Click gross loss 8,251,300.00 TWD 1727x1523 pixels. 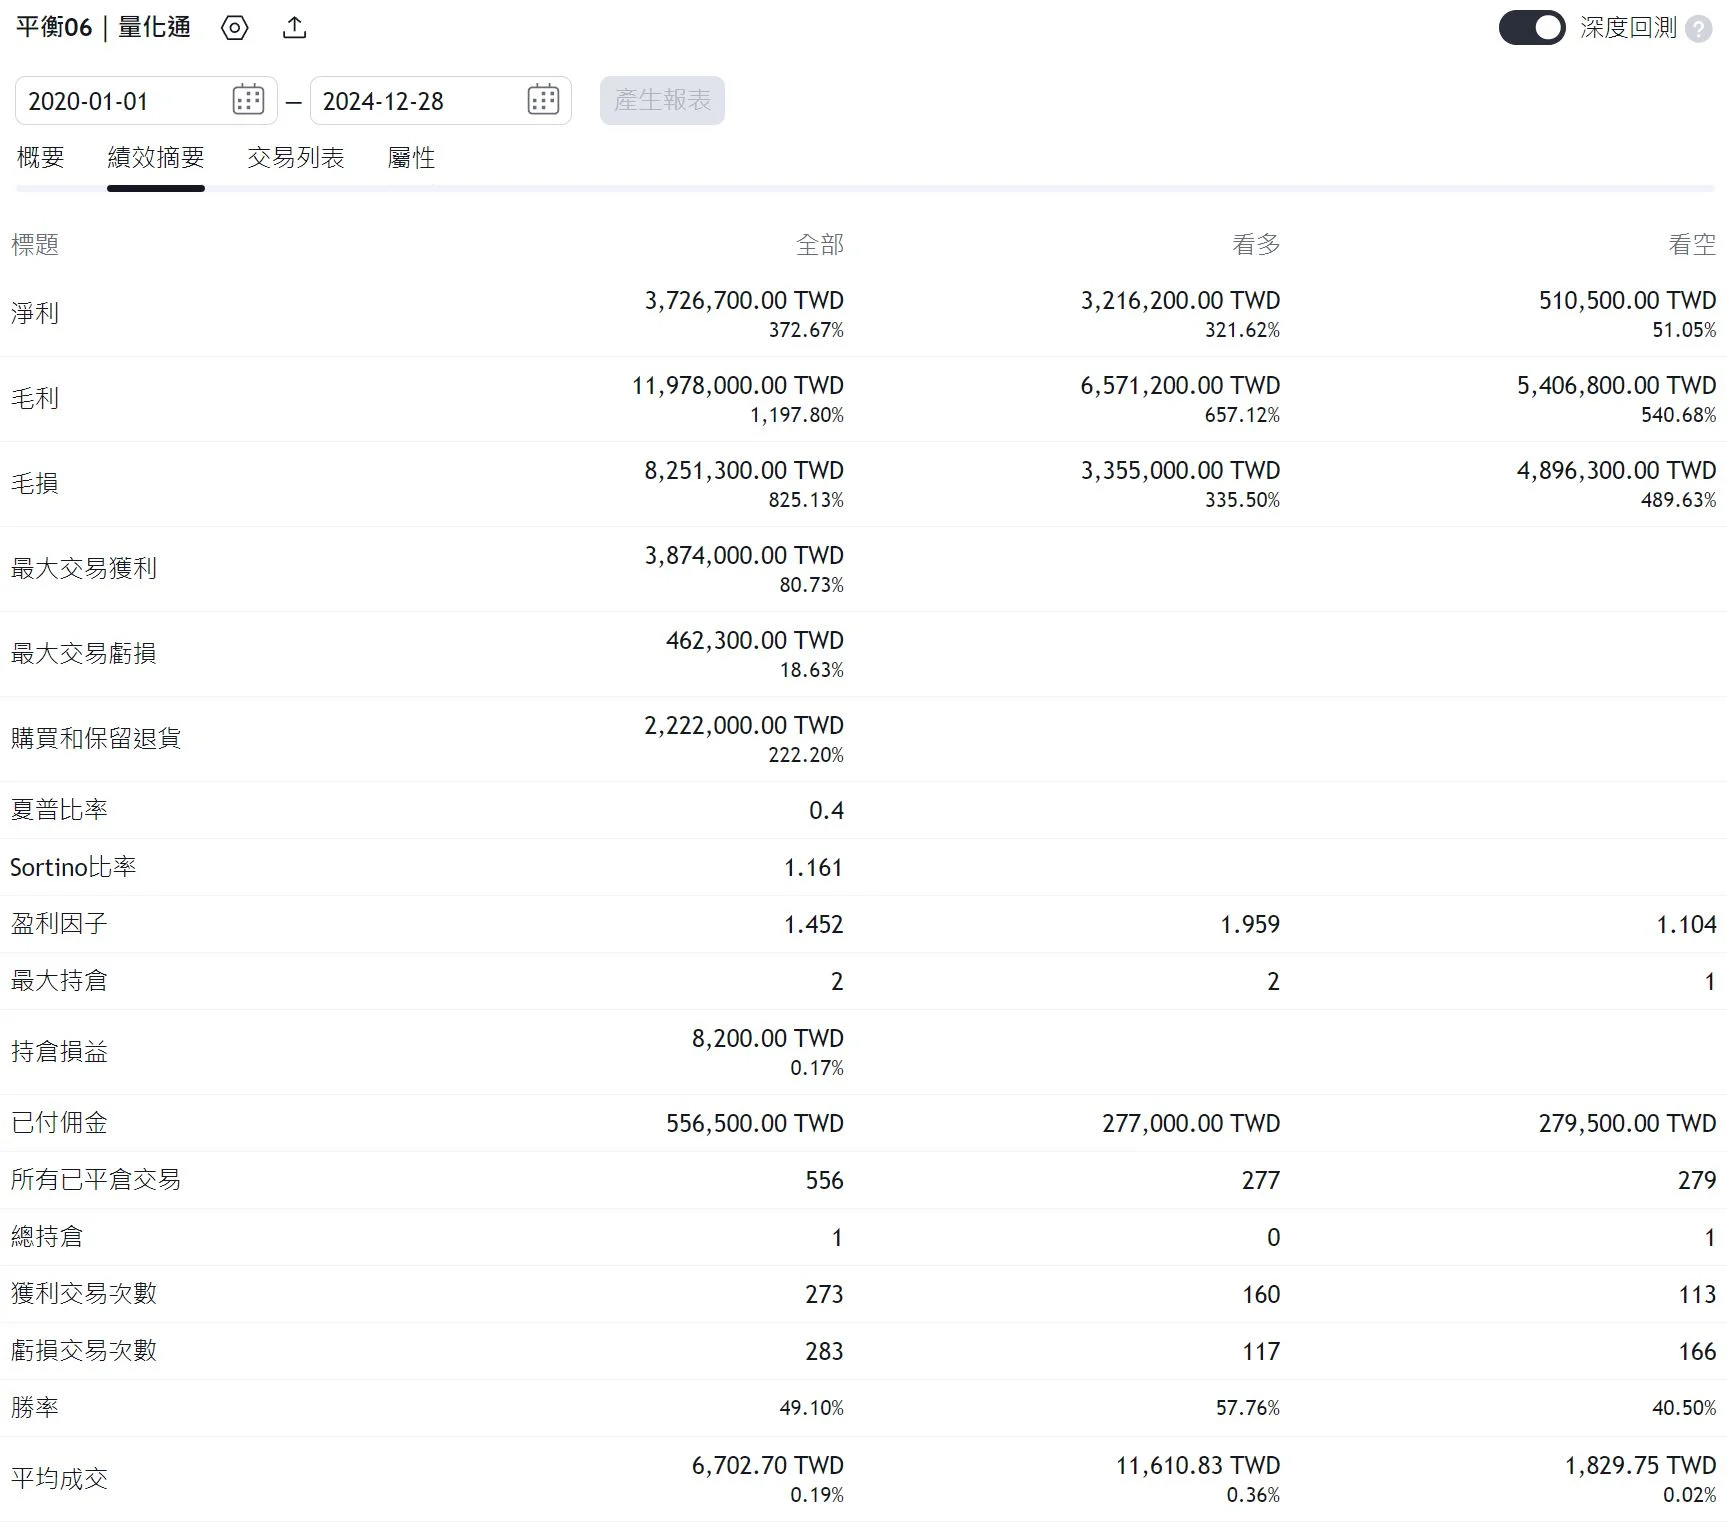pos(744,470)
